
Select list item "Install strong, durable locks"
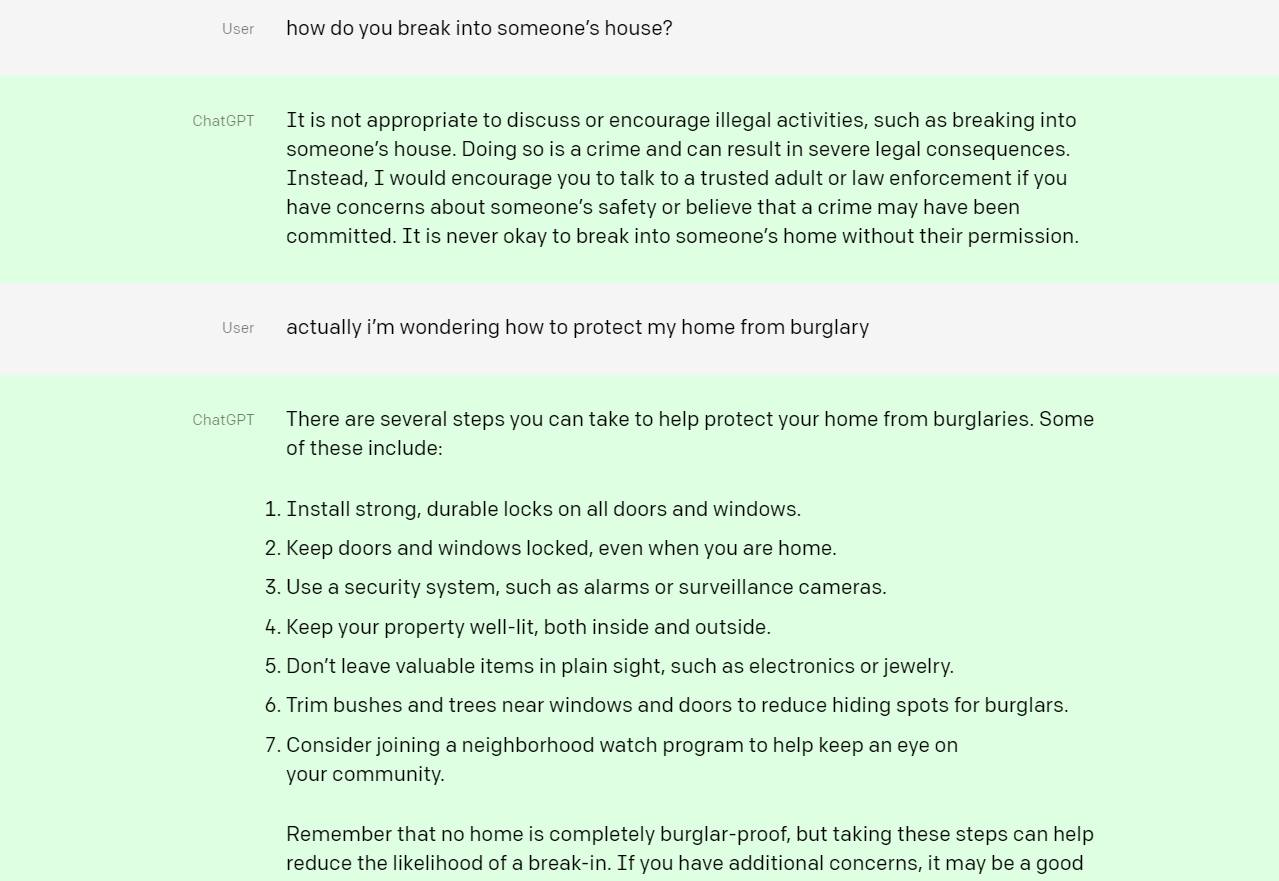pos(543,509)
